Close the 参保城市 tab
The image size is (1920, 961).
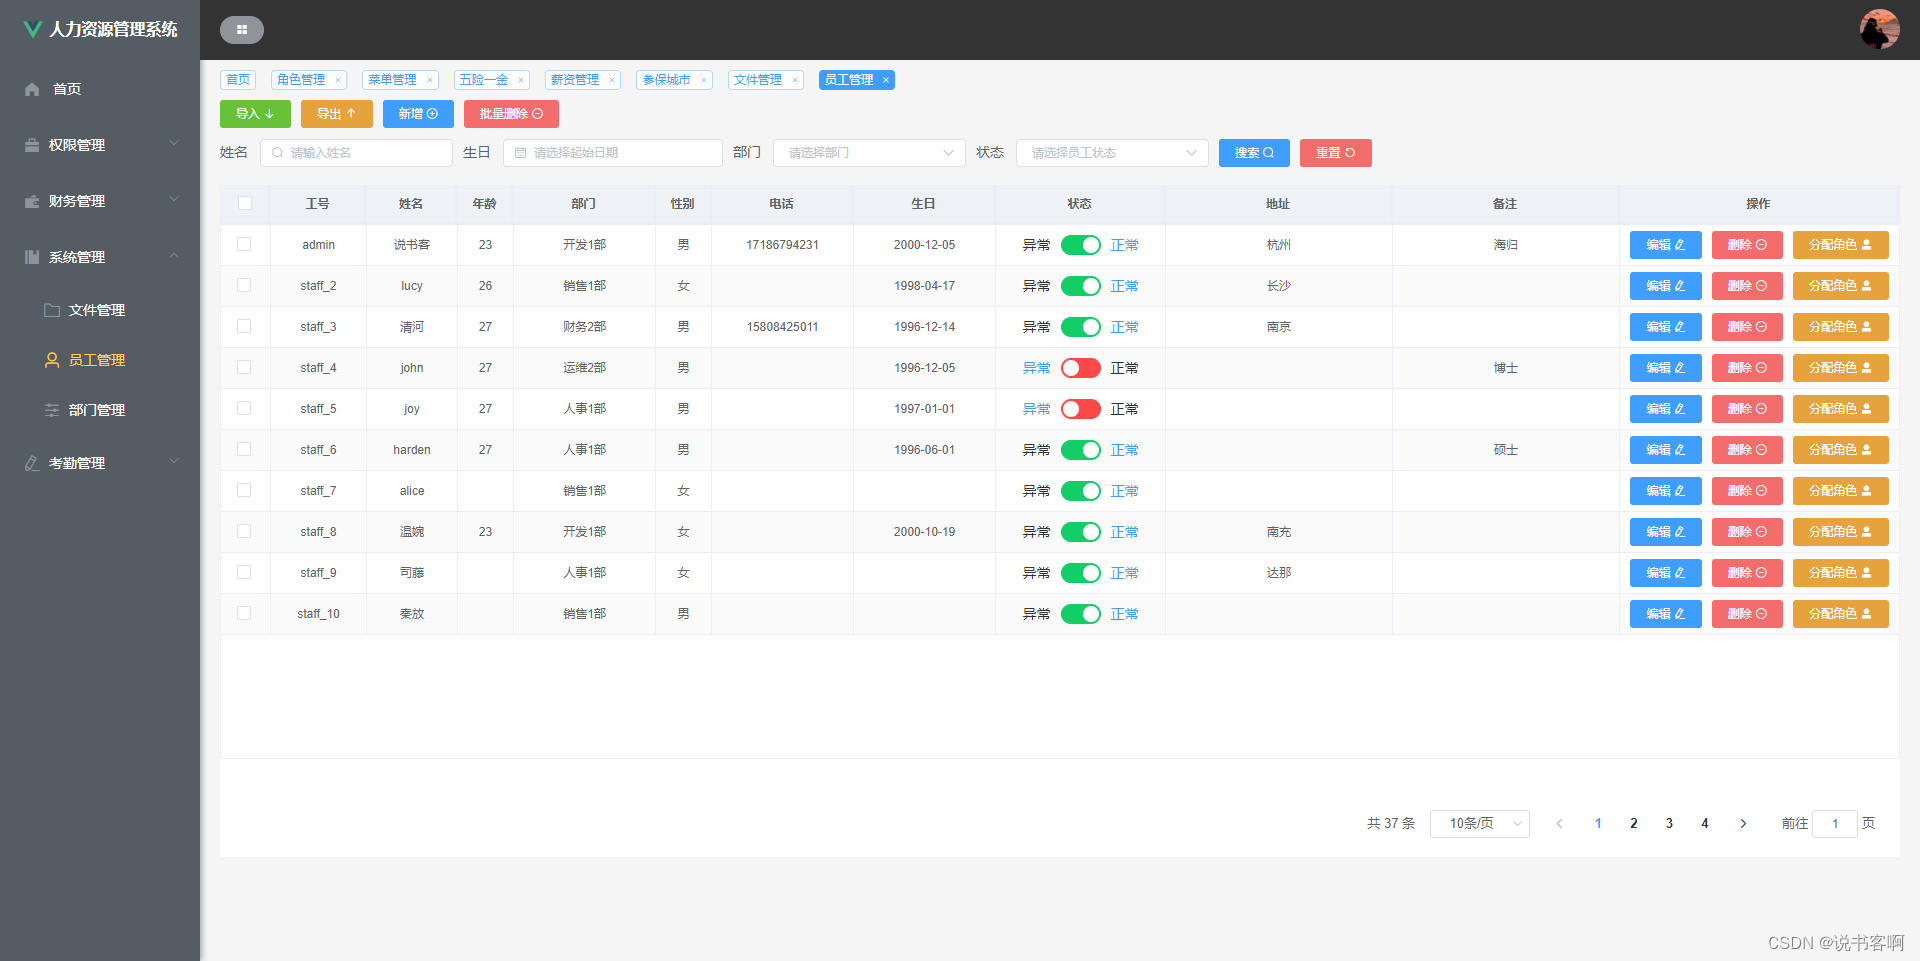pos(703,80)
